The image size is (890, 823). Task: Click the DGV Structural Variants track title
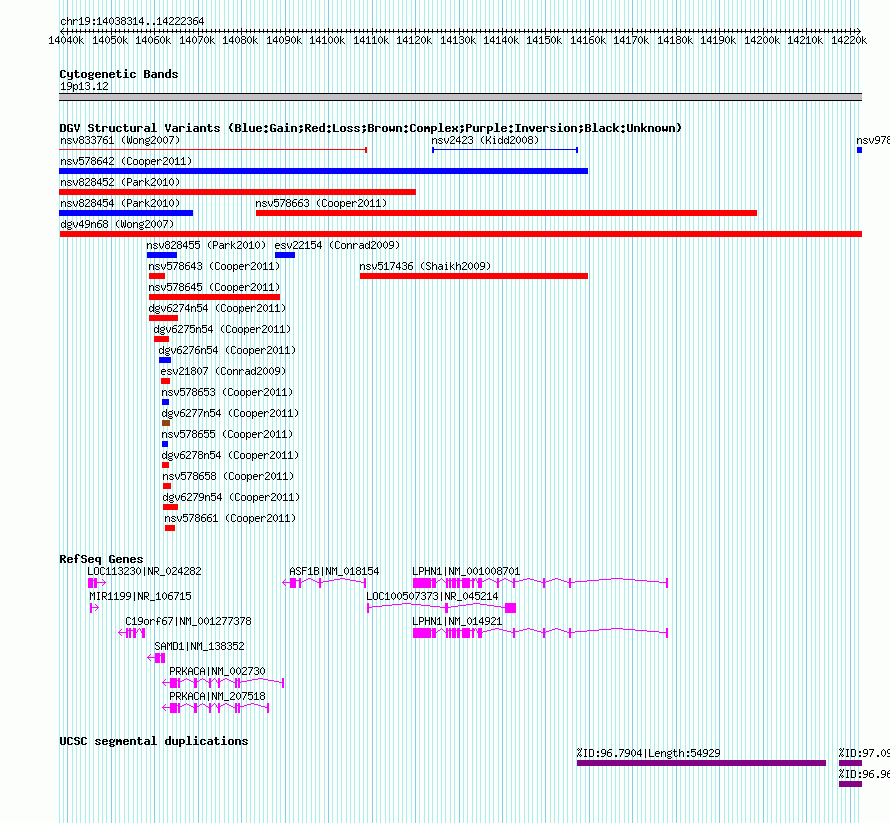point(370,128)
